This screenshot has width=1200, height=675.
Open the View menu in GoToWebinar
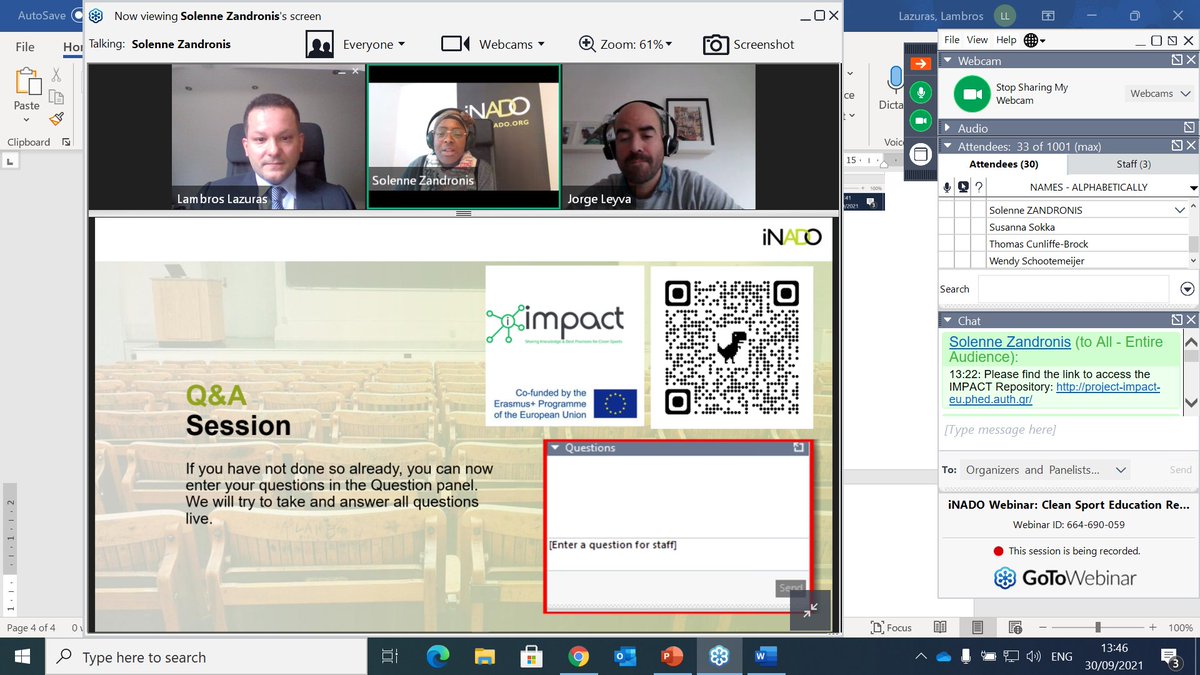[x=978, y=39]
